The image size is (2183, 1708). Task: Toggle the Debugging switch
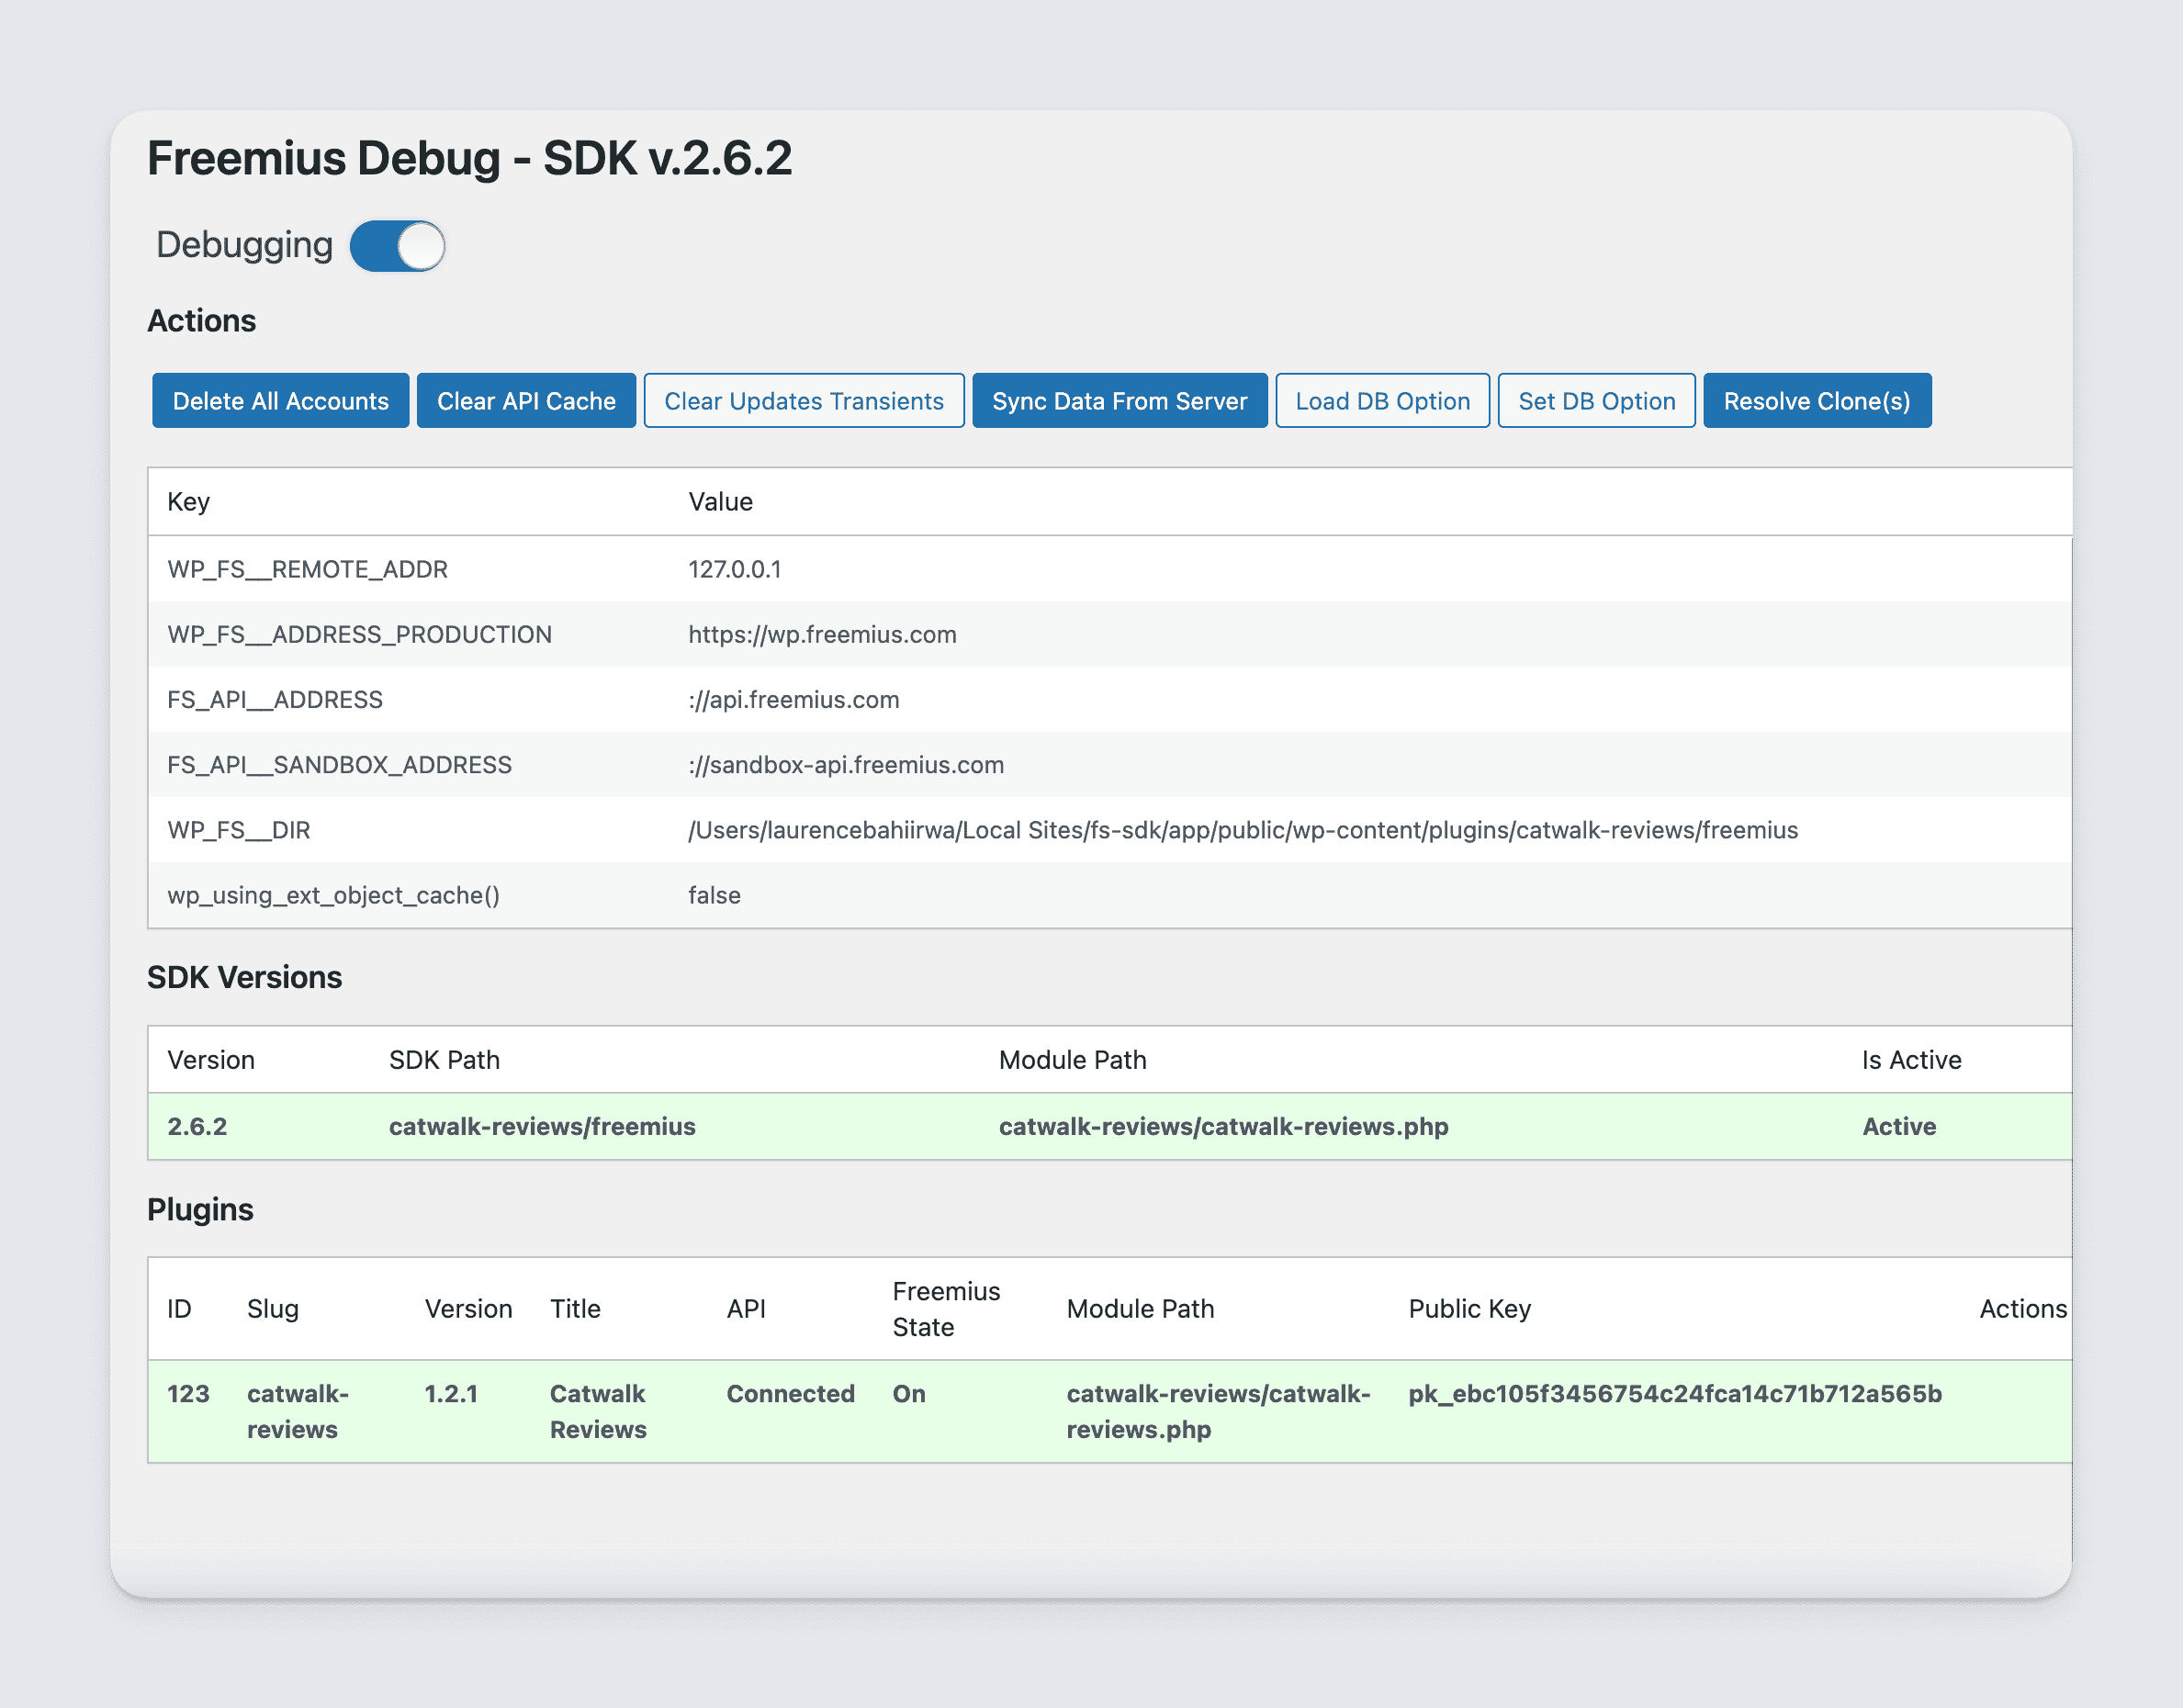coord(397,246)
